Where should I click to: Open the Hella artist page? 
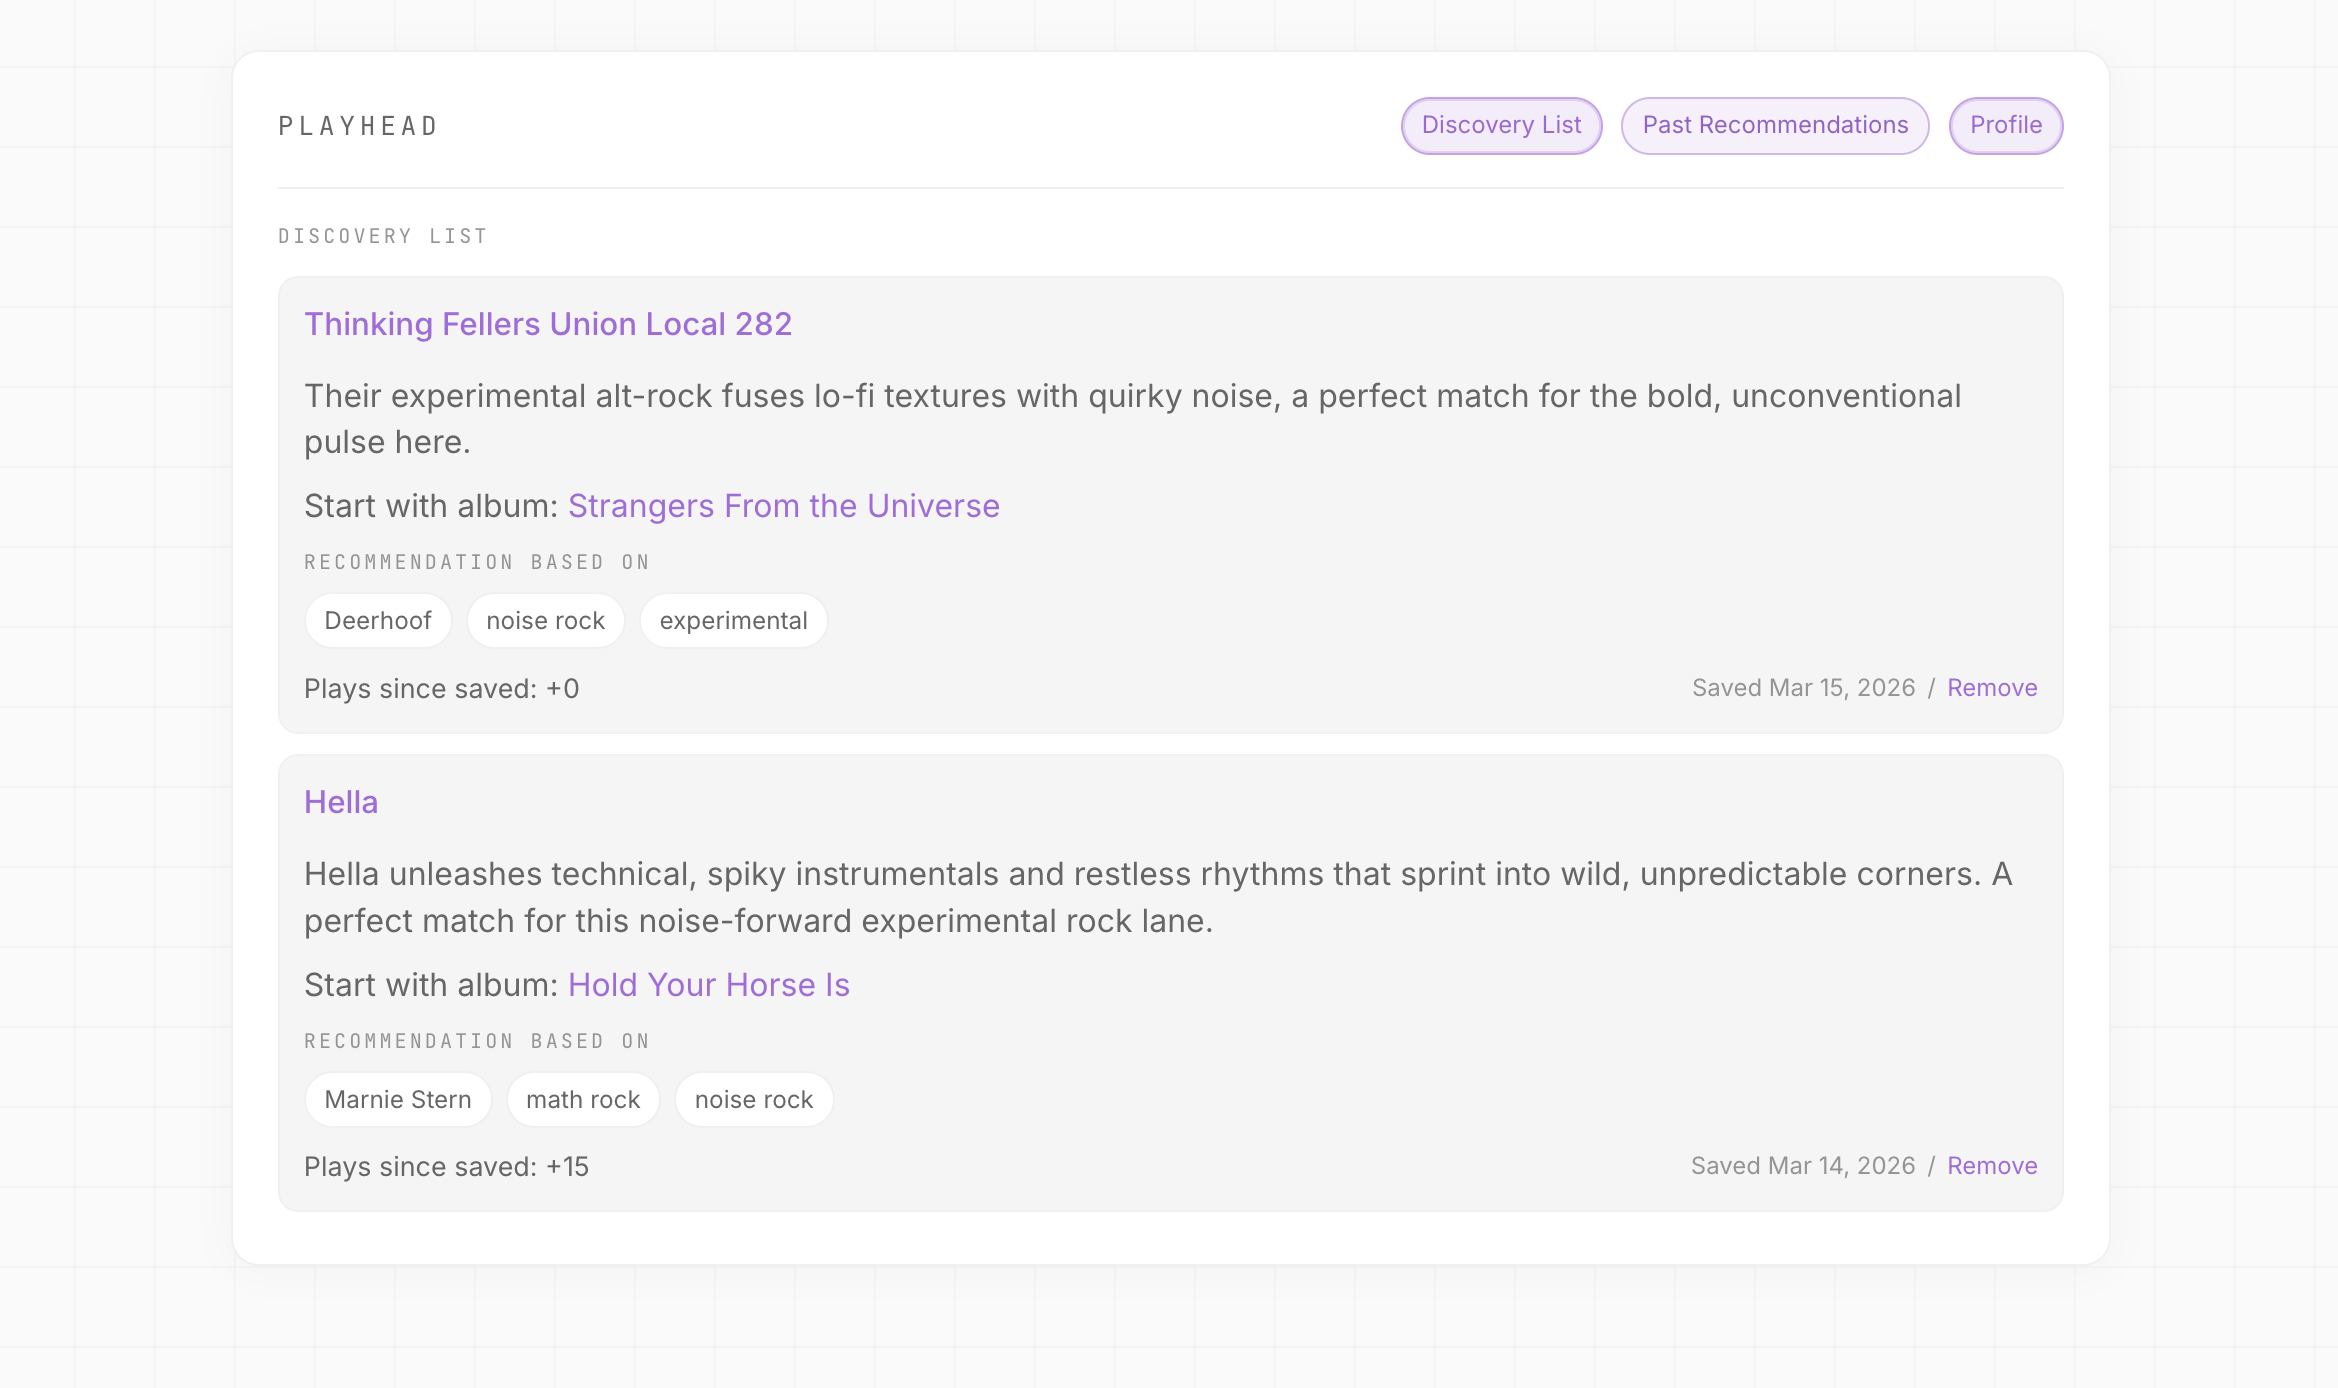click(x=341, y=802)
